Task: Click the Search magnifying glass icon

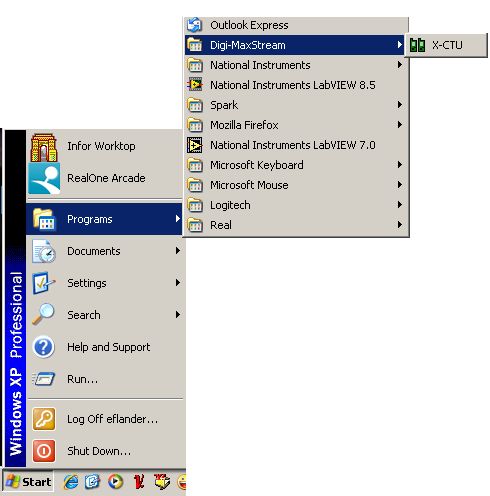Action: point(44,314)
